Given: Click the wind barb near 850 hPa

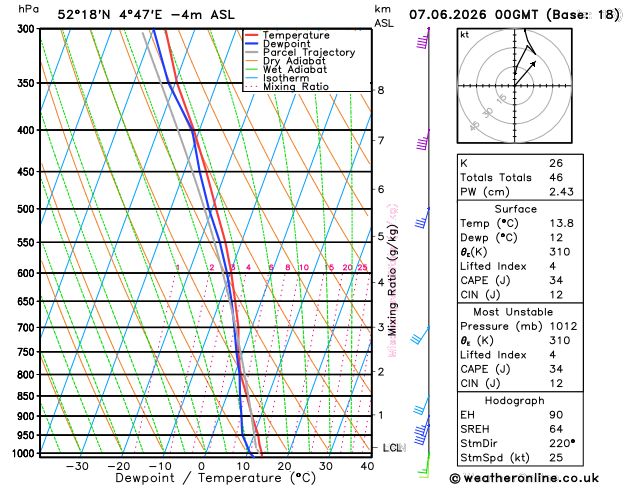Looking at the screenshot, I should pos(422,405).
